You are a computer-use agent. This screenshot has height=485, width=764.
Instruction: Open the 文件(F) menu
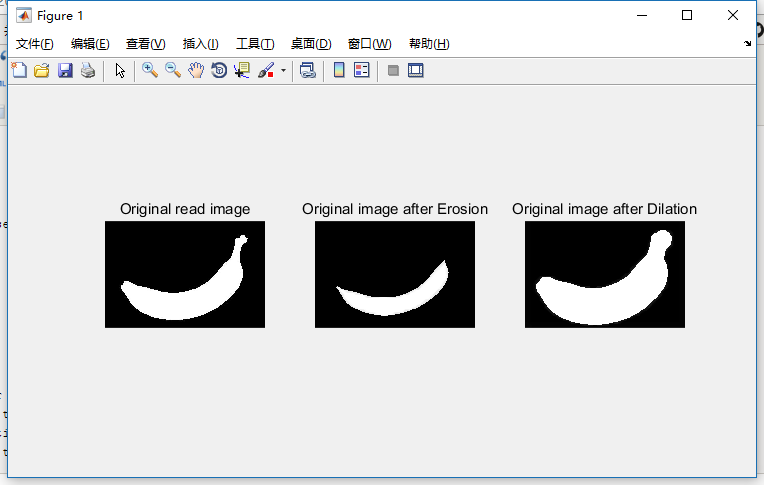tap(35, 44)
